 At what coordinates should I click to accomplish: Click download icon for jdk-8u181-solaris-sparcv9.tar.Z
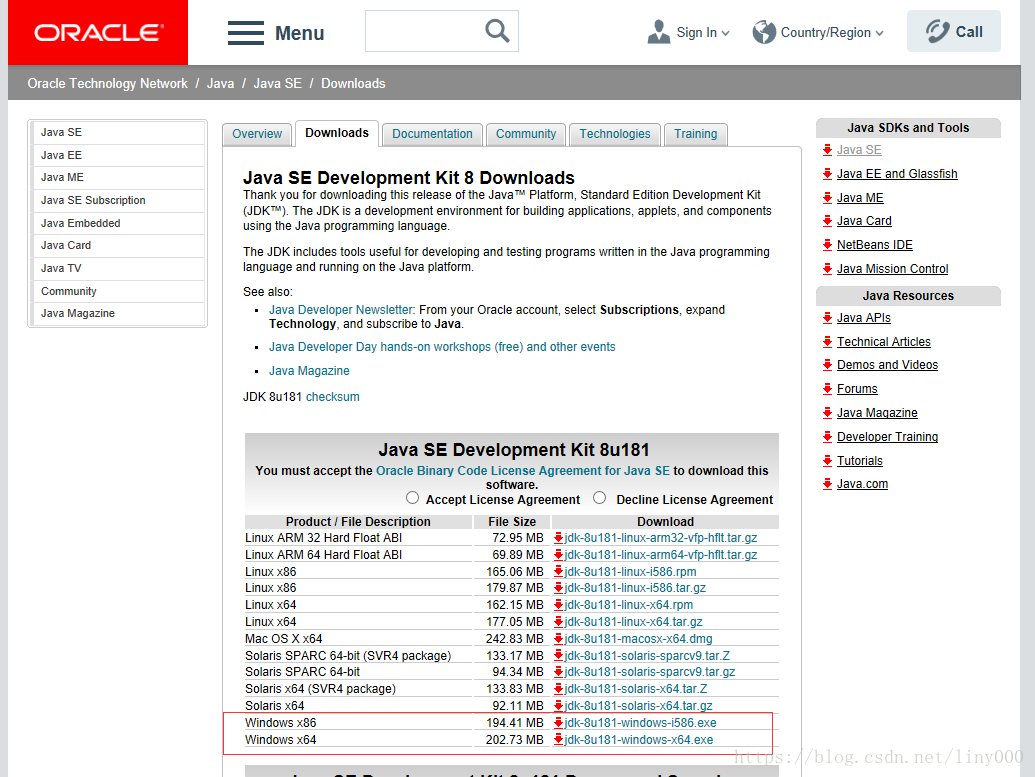click(x=558, y=656)
